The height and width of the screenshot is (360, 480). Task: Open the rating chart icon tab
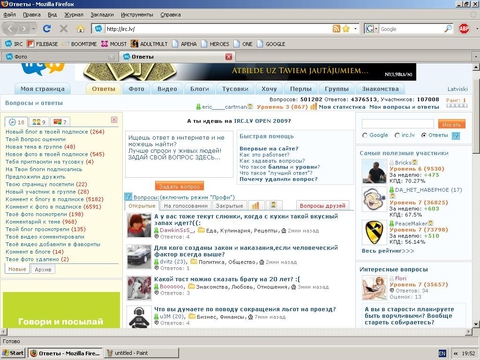pyautogui.click(x=255, y=205)
